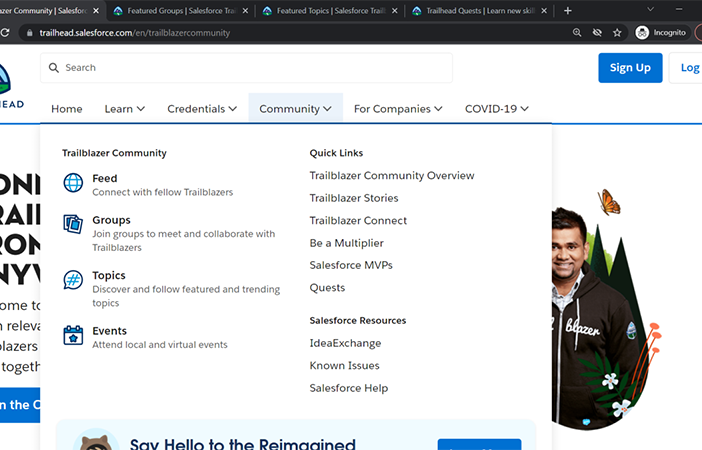
Task: Go to Home in navigation bar
Action: [x=67, y=109]
